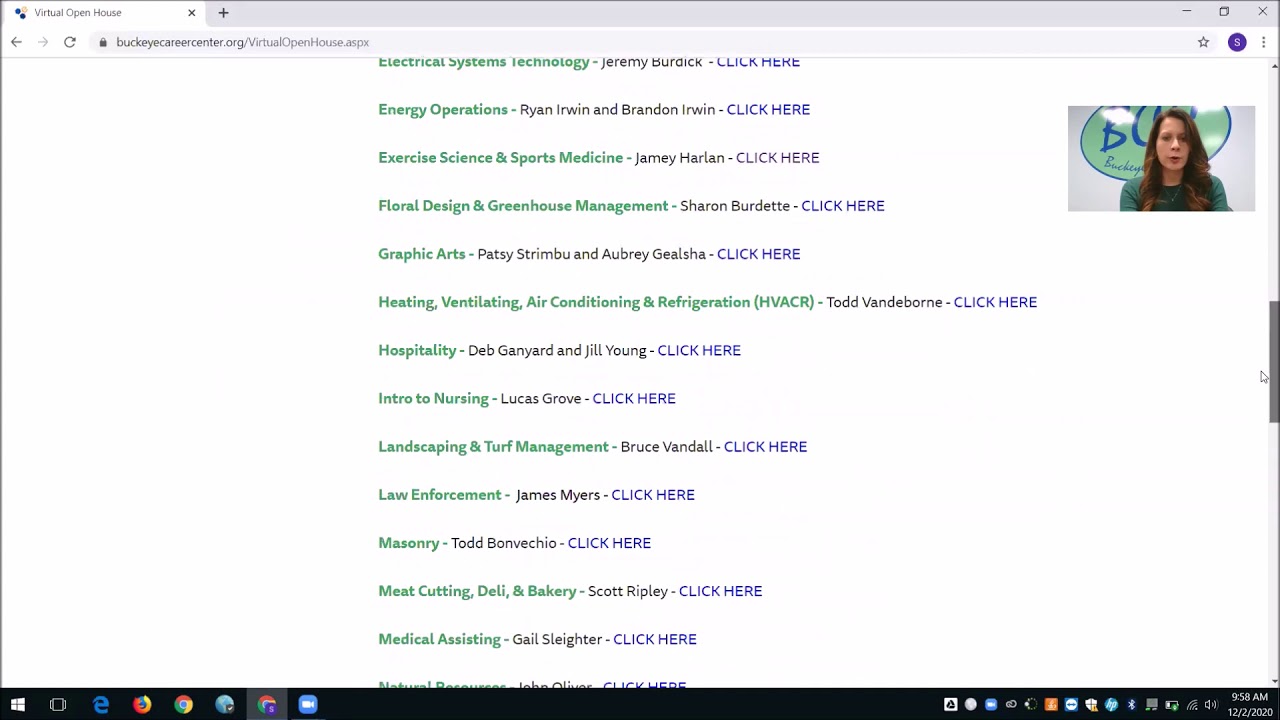Viewport: 1280px width, 720px height.
Task: Launch Microsoft Edge from the taskbar
Action: pyautogui.click(x=101, y=705)
